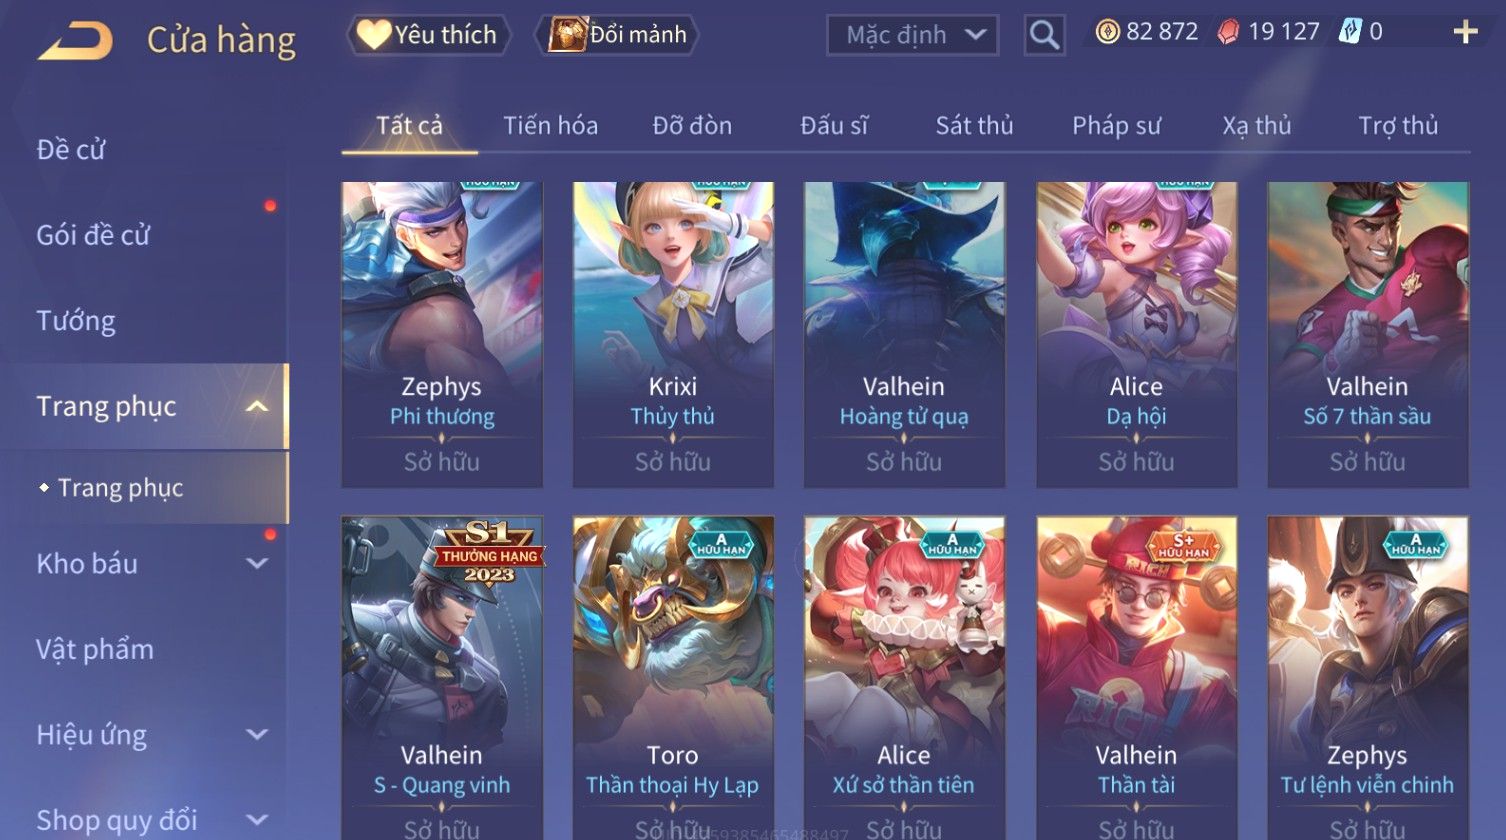Tap the gold coin balance icon
The width and height of the screenshot is (1506, 840).
pos(1107,32)
